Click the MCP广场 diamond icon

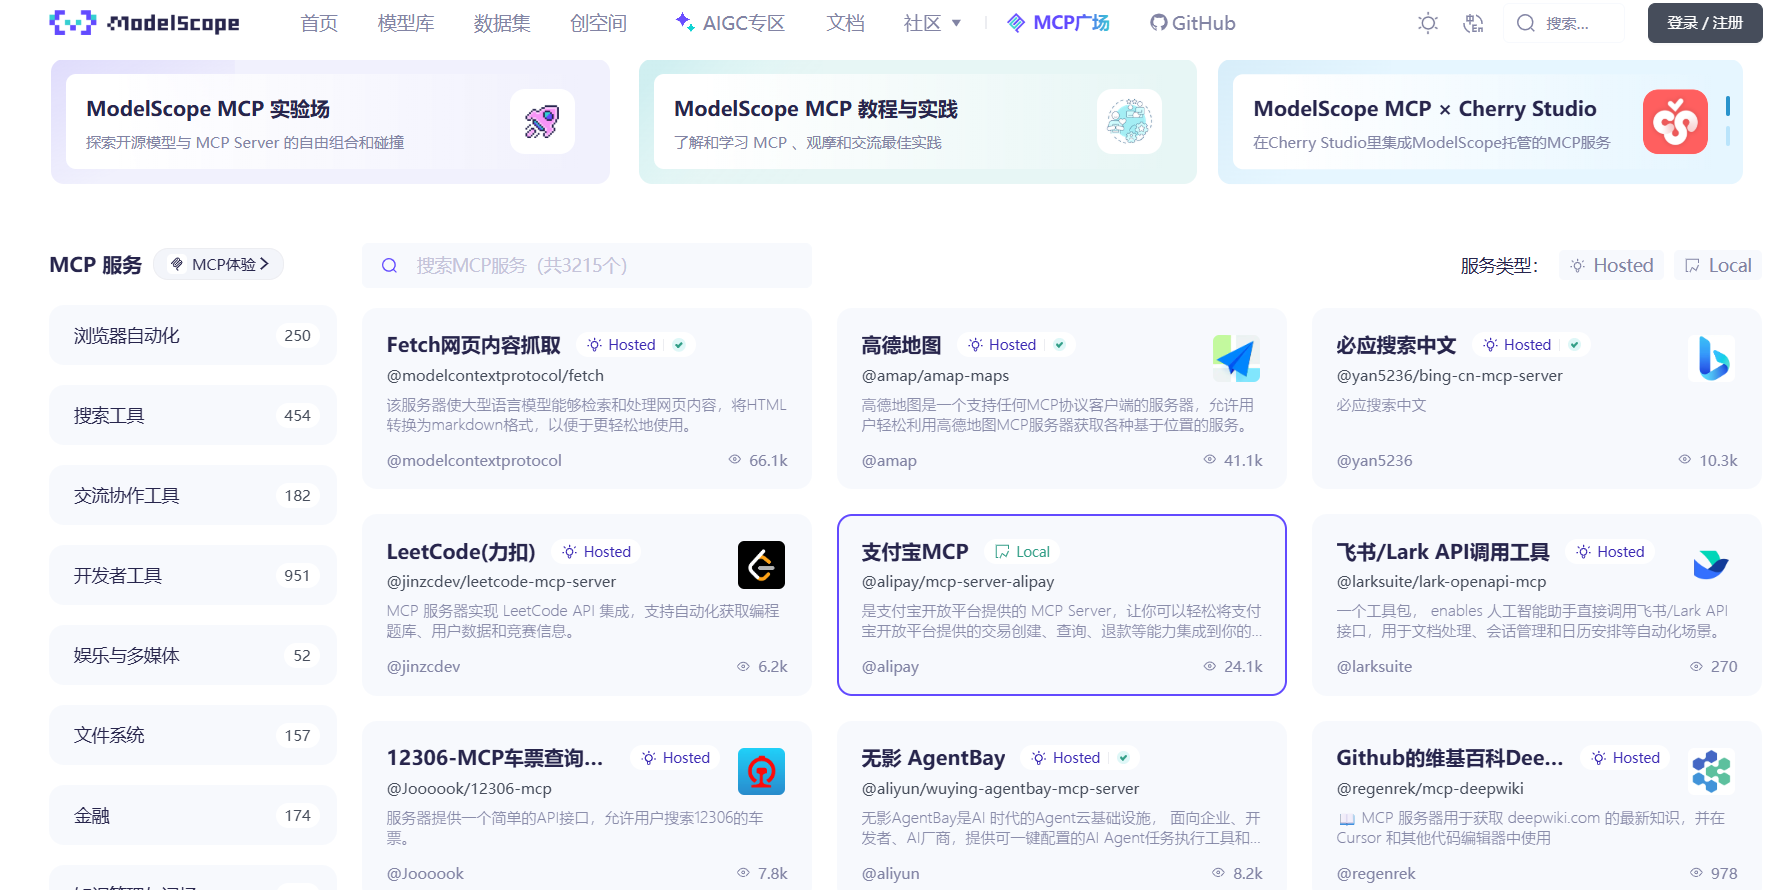click(x=1016, y=23)
